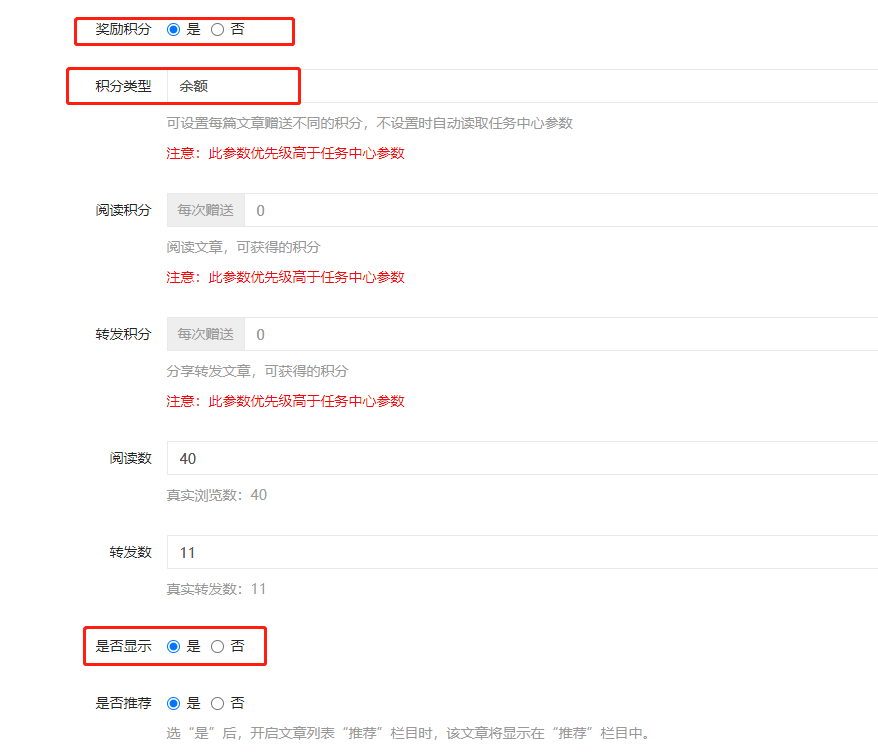Click the 转发数 label

(x=130, y=553)
